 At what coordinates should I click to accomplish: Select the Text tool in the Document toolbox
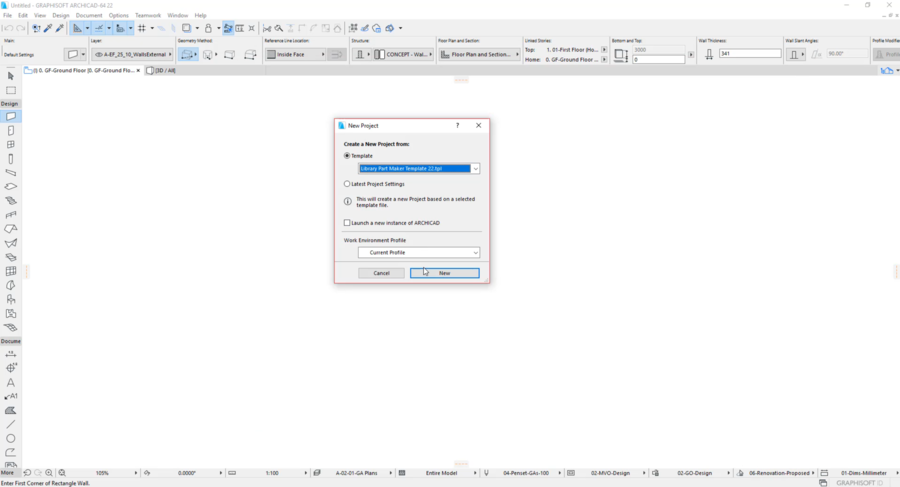click(10, 382)
